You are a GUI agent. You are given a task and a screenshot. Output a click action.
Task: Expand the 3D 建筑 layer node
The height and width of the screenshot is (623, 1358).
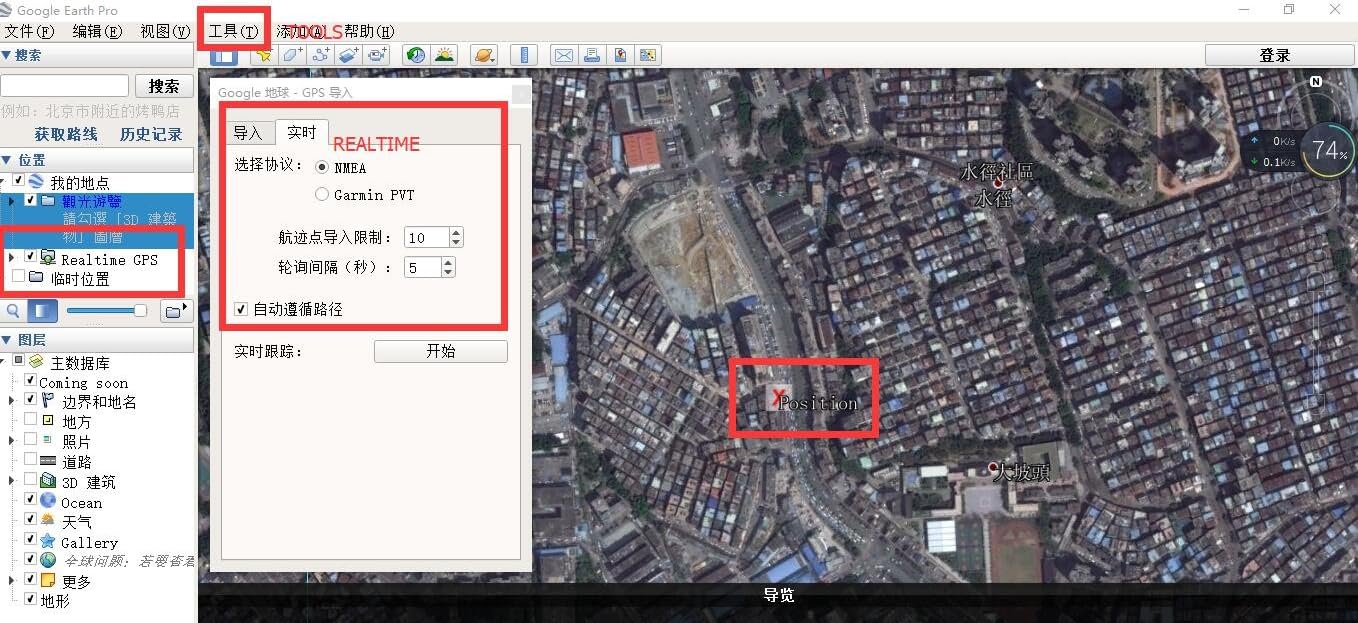(11, 481)
